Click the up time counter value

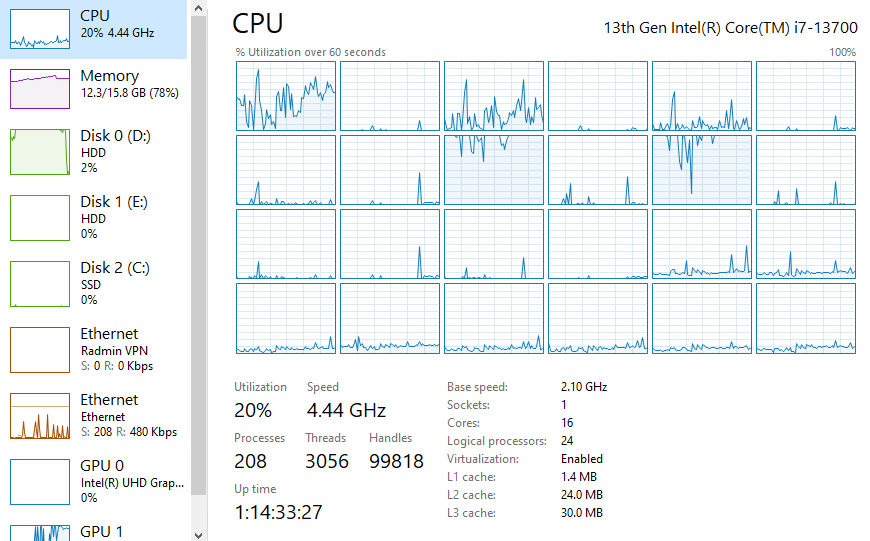(278, 512)
